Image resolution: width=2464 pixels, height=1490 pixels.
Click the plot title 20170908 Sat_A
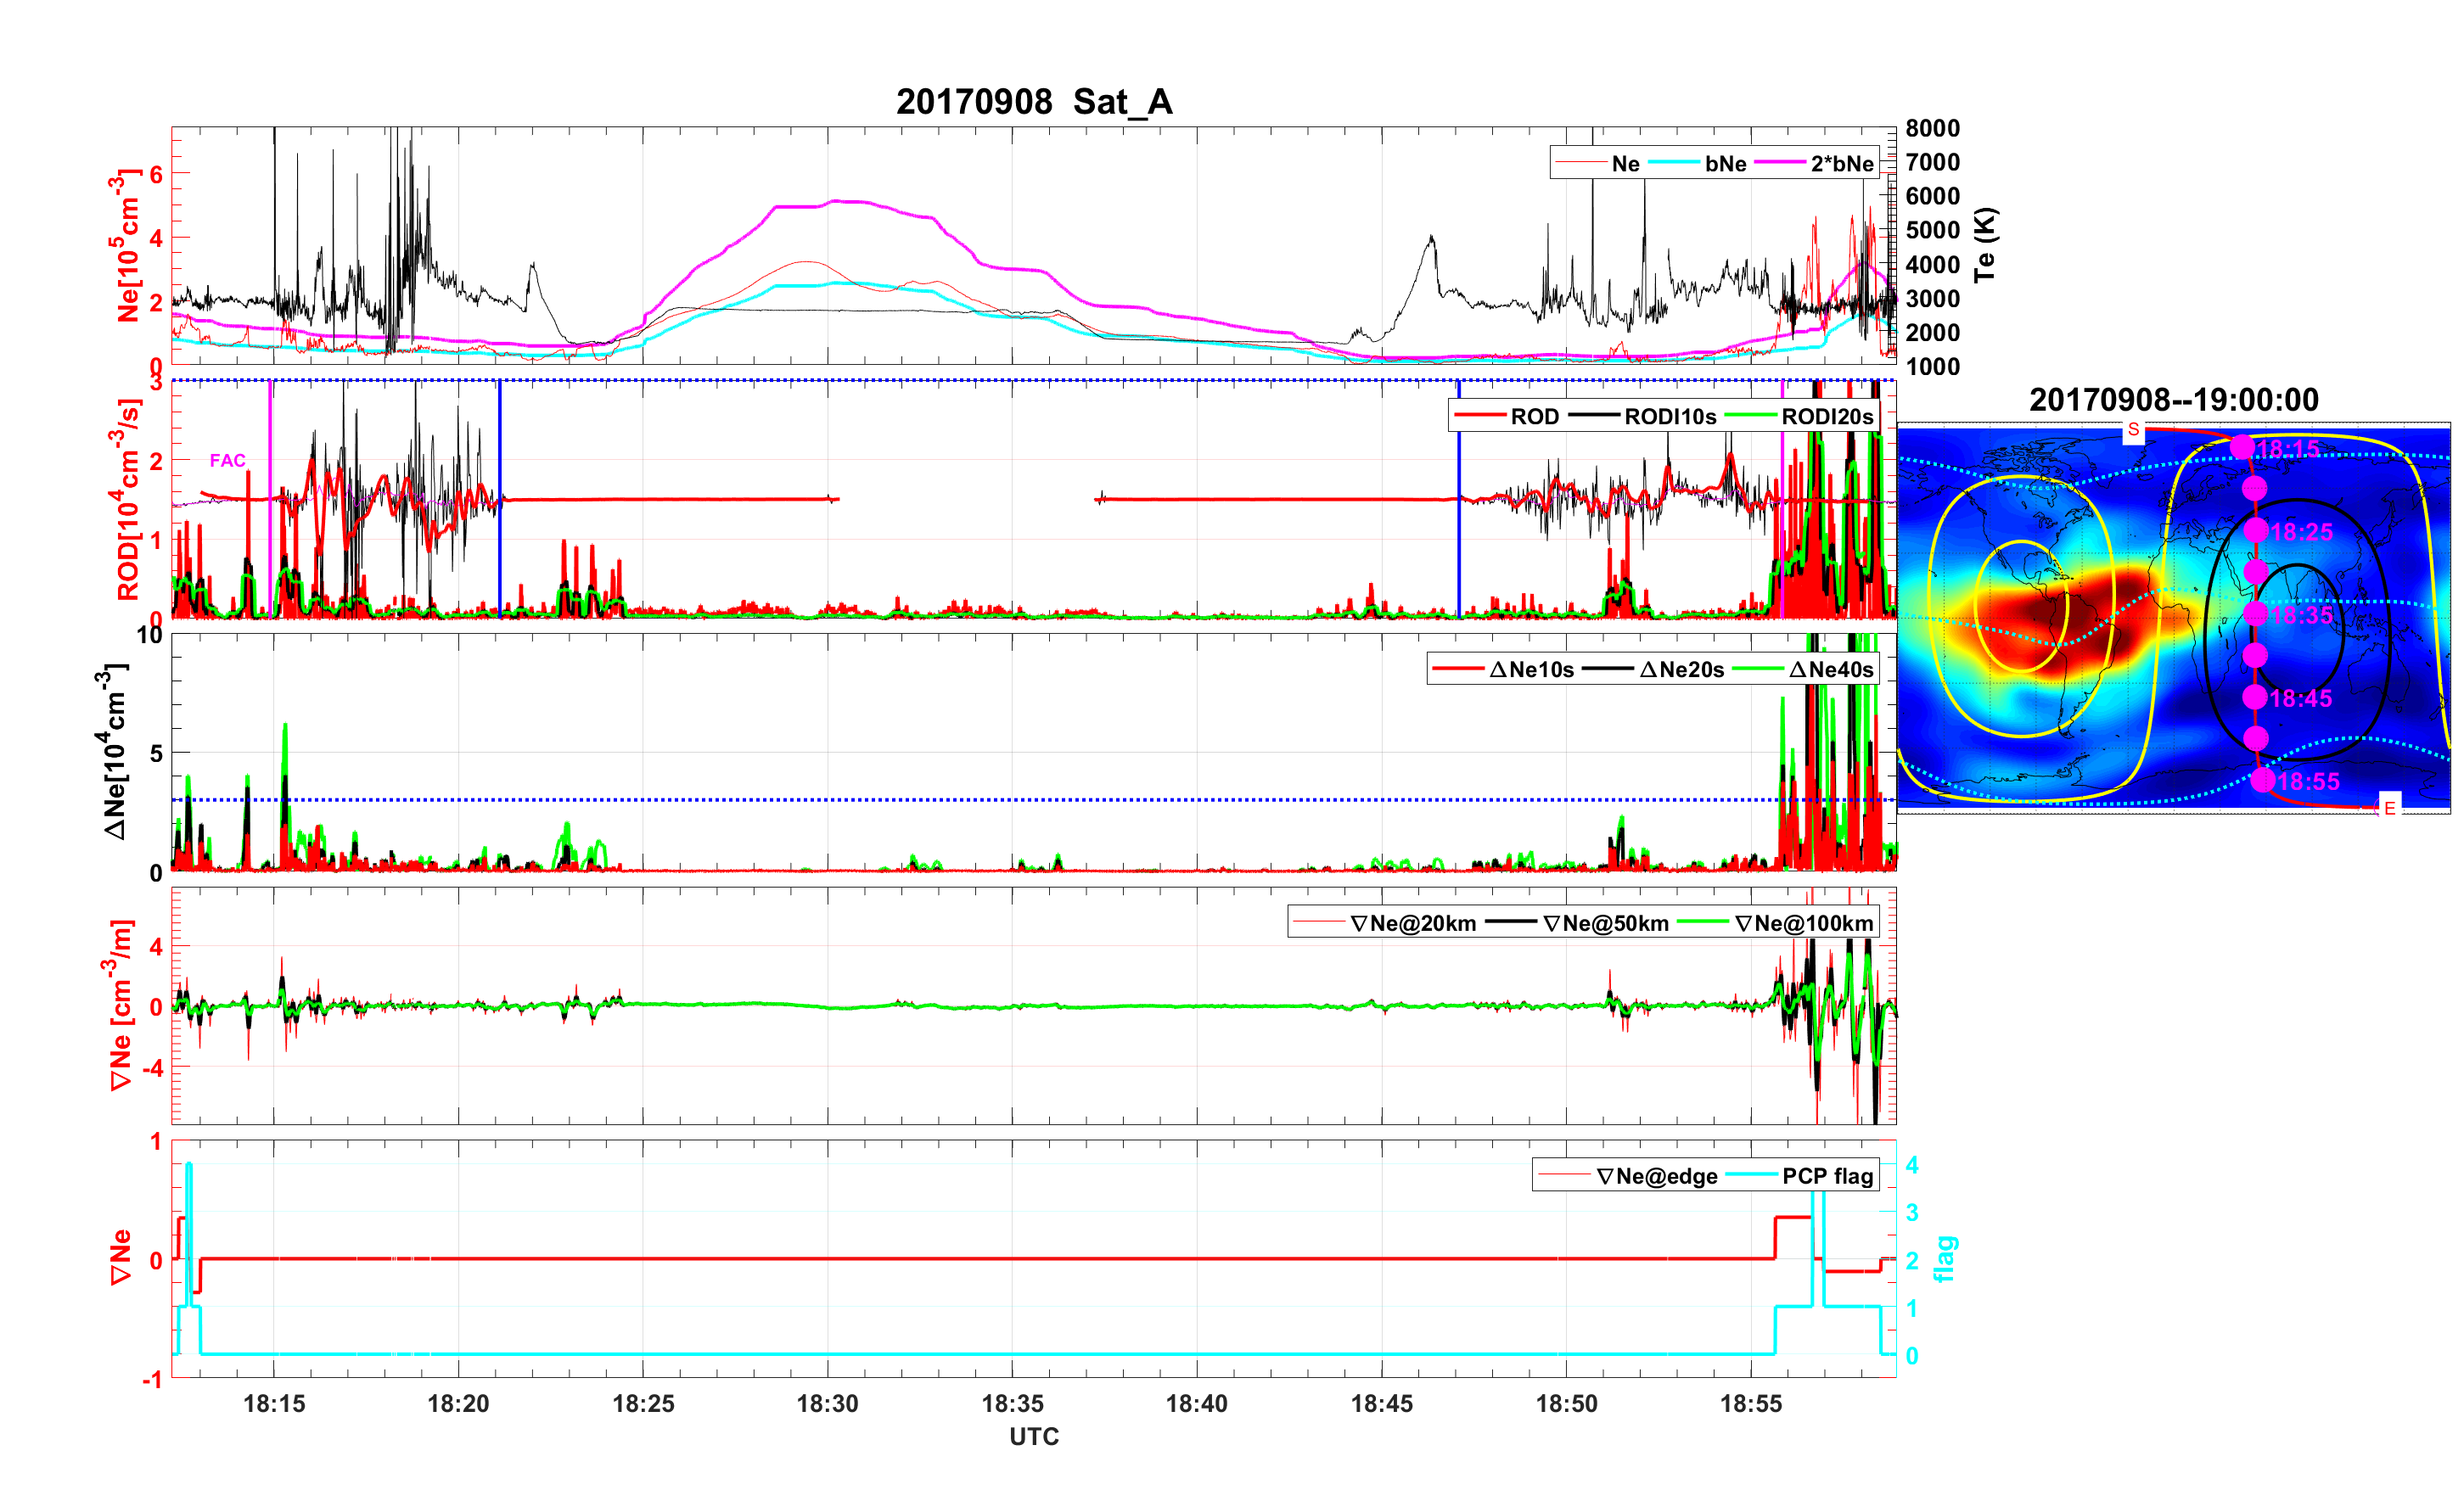pos(1033,101)
